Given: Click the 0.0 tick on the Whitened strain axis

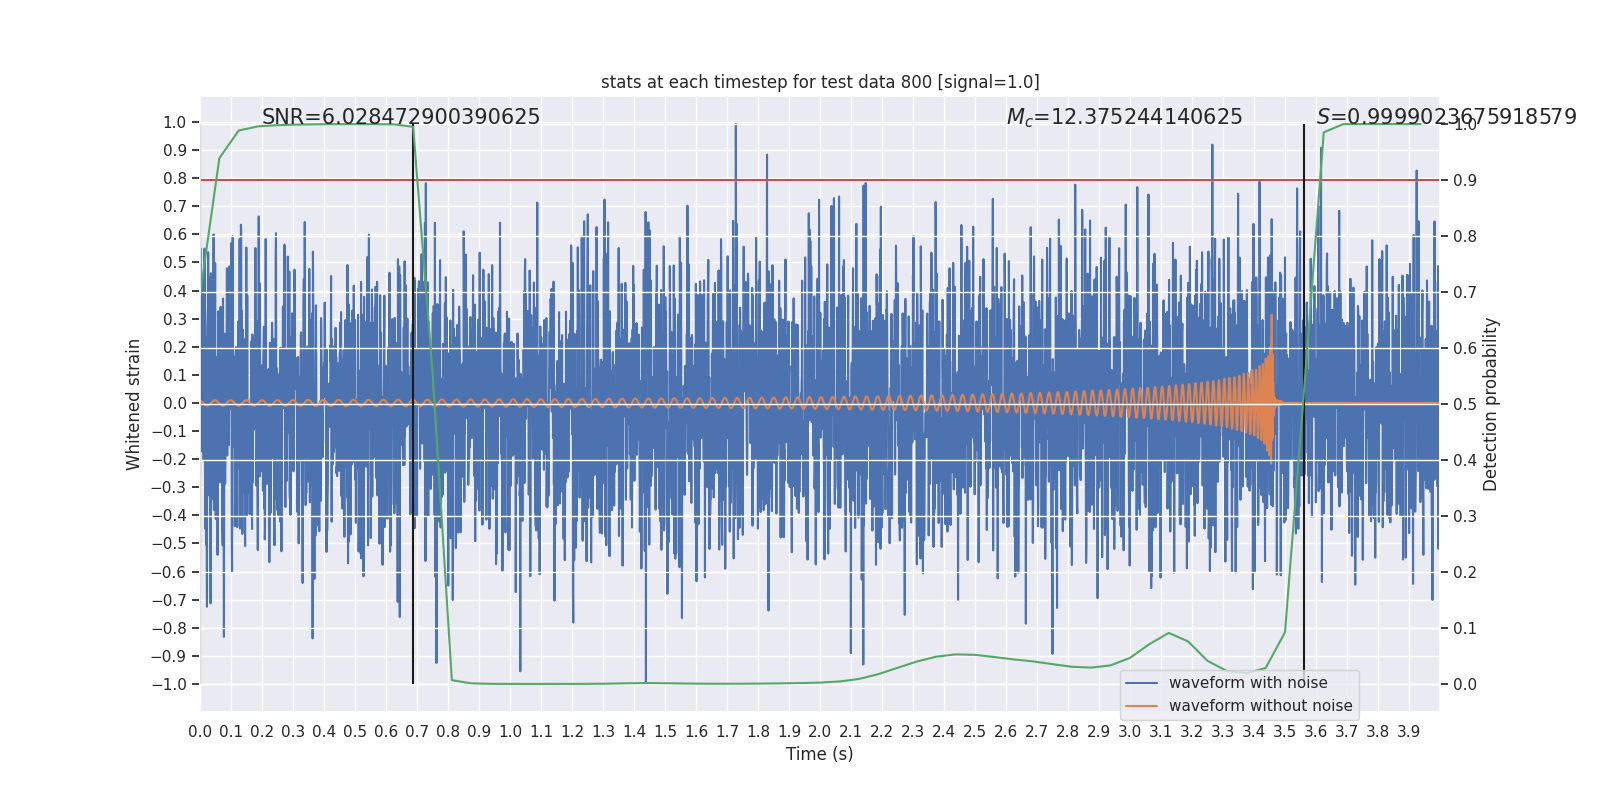Looking at the screenshot, I should tap(175, 404).
